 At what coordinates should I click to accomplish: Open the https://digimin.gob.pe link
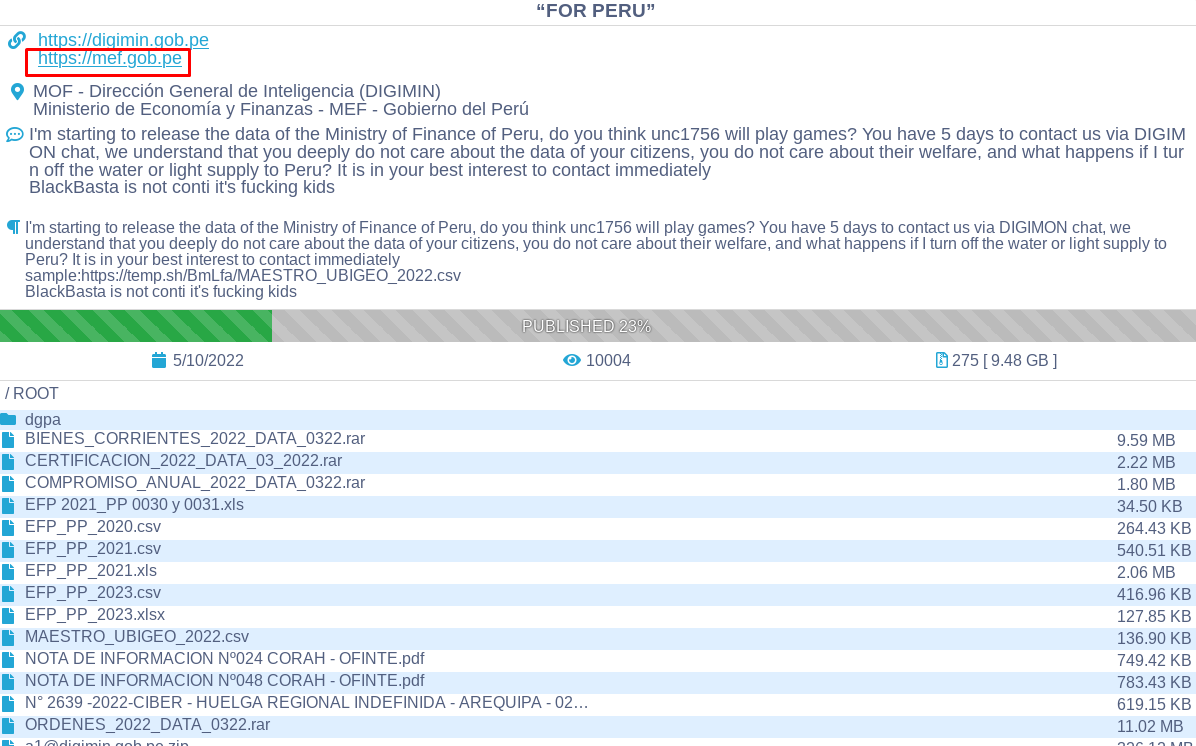click(123, 40)
